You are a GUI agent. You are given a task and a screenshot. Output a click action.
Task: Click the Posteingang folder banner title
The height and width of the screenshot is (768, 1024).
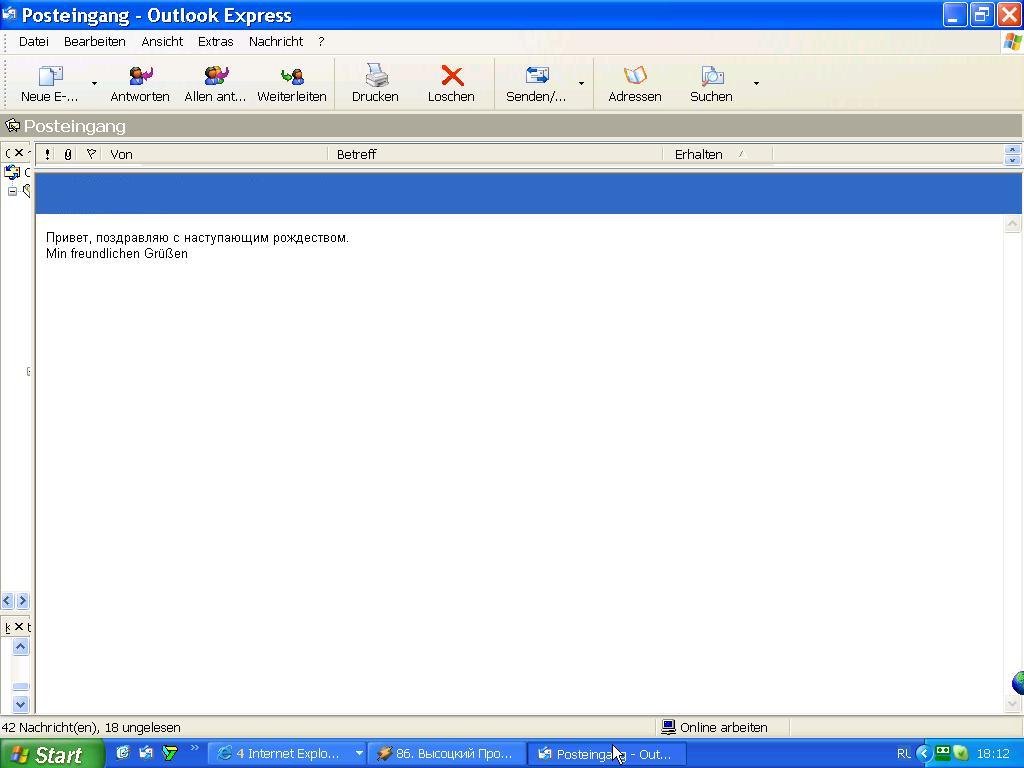point(74,126)
